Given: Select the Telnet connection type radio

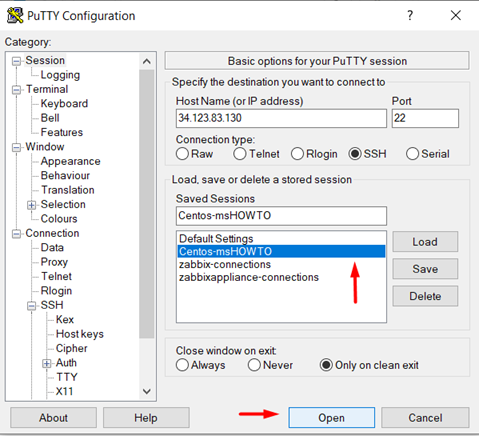Looking at the screenshot, I should (240, 154).
